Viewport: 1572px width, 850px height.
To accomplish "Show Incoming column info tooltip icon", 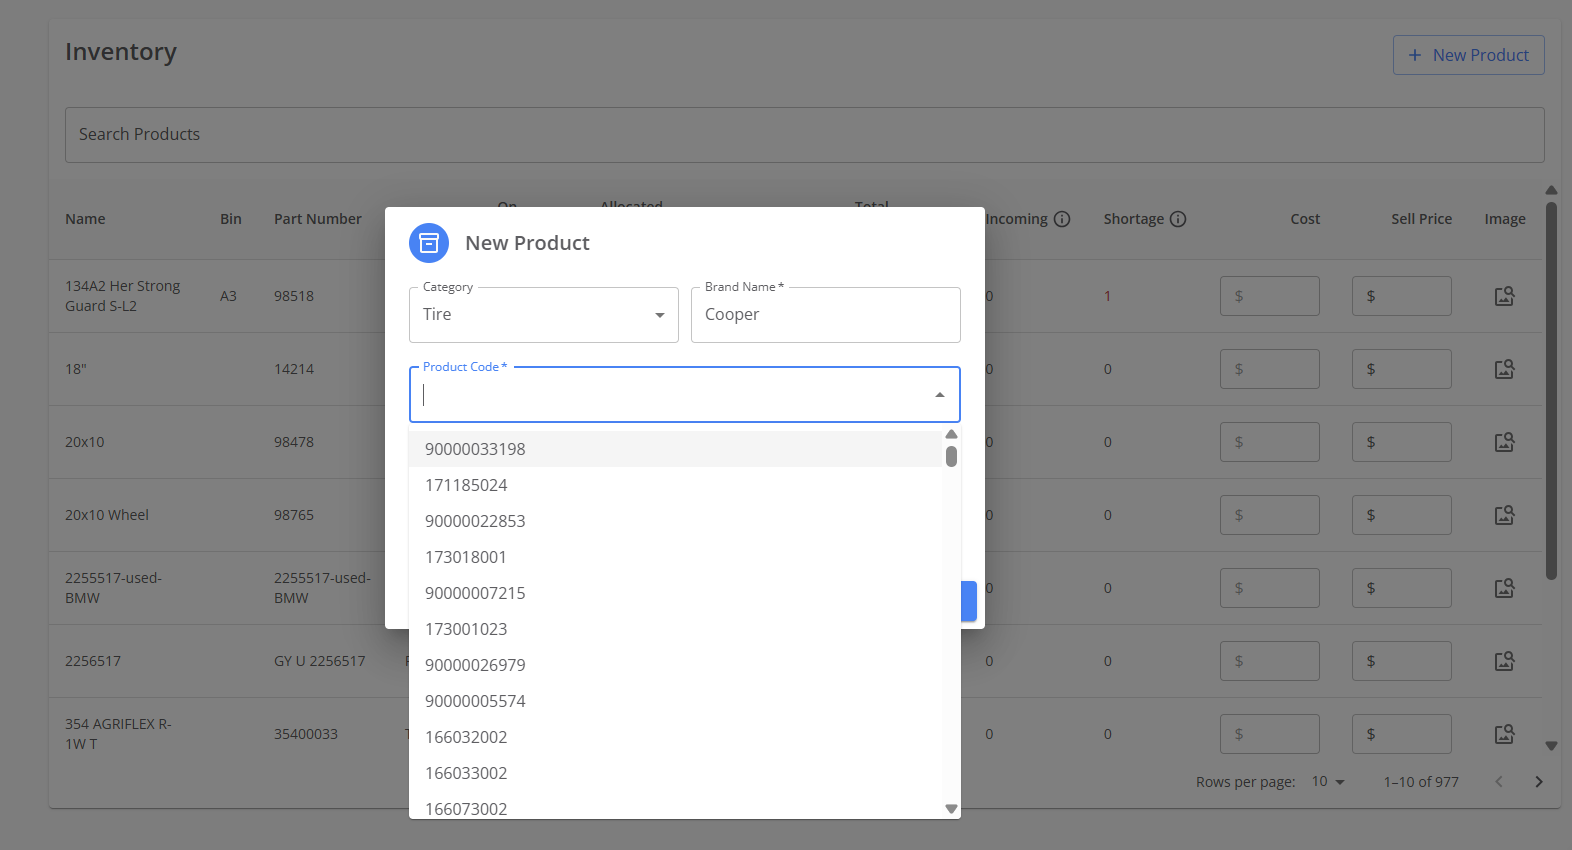I will click(x=1062, y=219).
